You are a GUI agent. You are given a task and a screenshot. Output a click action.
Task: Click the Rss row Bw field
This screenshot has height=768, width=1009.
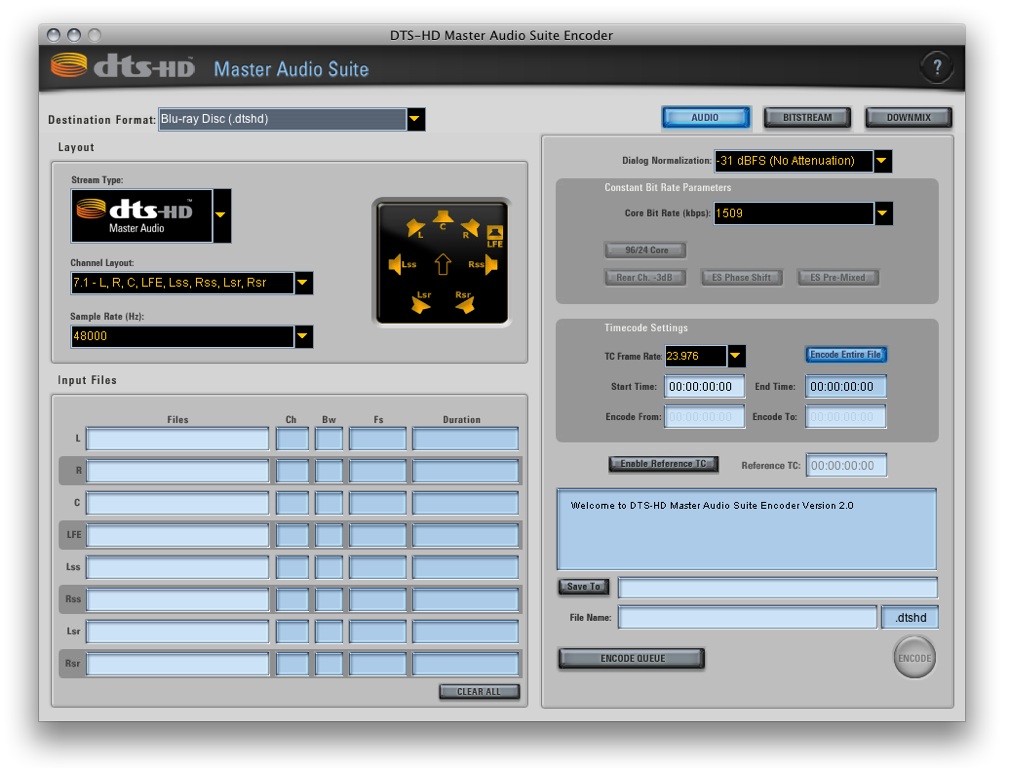coord(329,600)
